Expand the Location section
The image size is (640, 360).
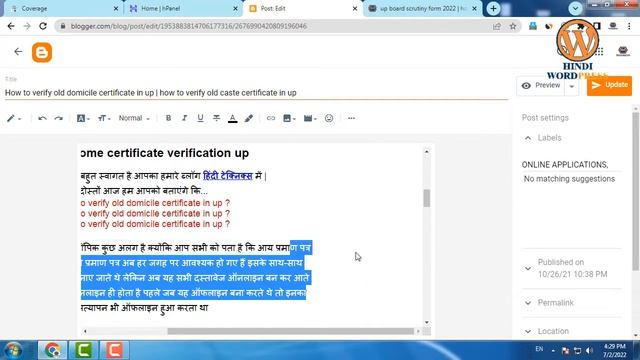(528, 331)
